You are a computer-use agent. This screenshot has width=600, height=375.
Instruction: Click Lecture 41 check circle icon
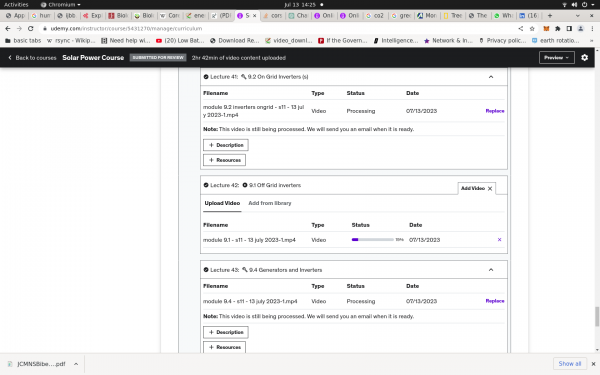pos(206,77)
